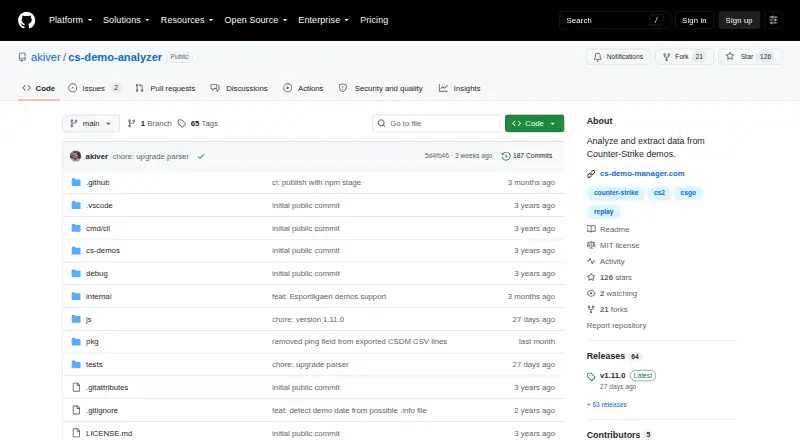The width and height of the screenshot is (800, 440).
Task: Click the Go to file search field
Action: tap(437, 124)
